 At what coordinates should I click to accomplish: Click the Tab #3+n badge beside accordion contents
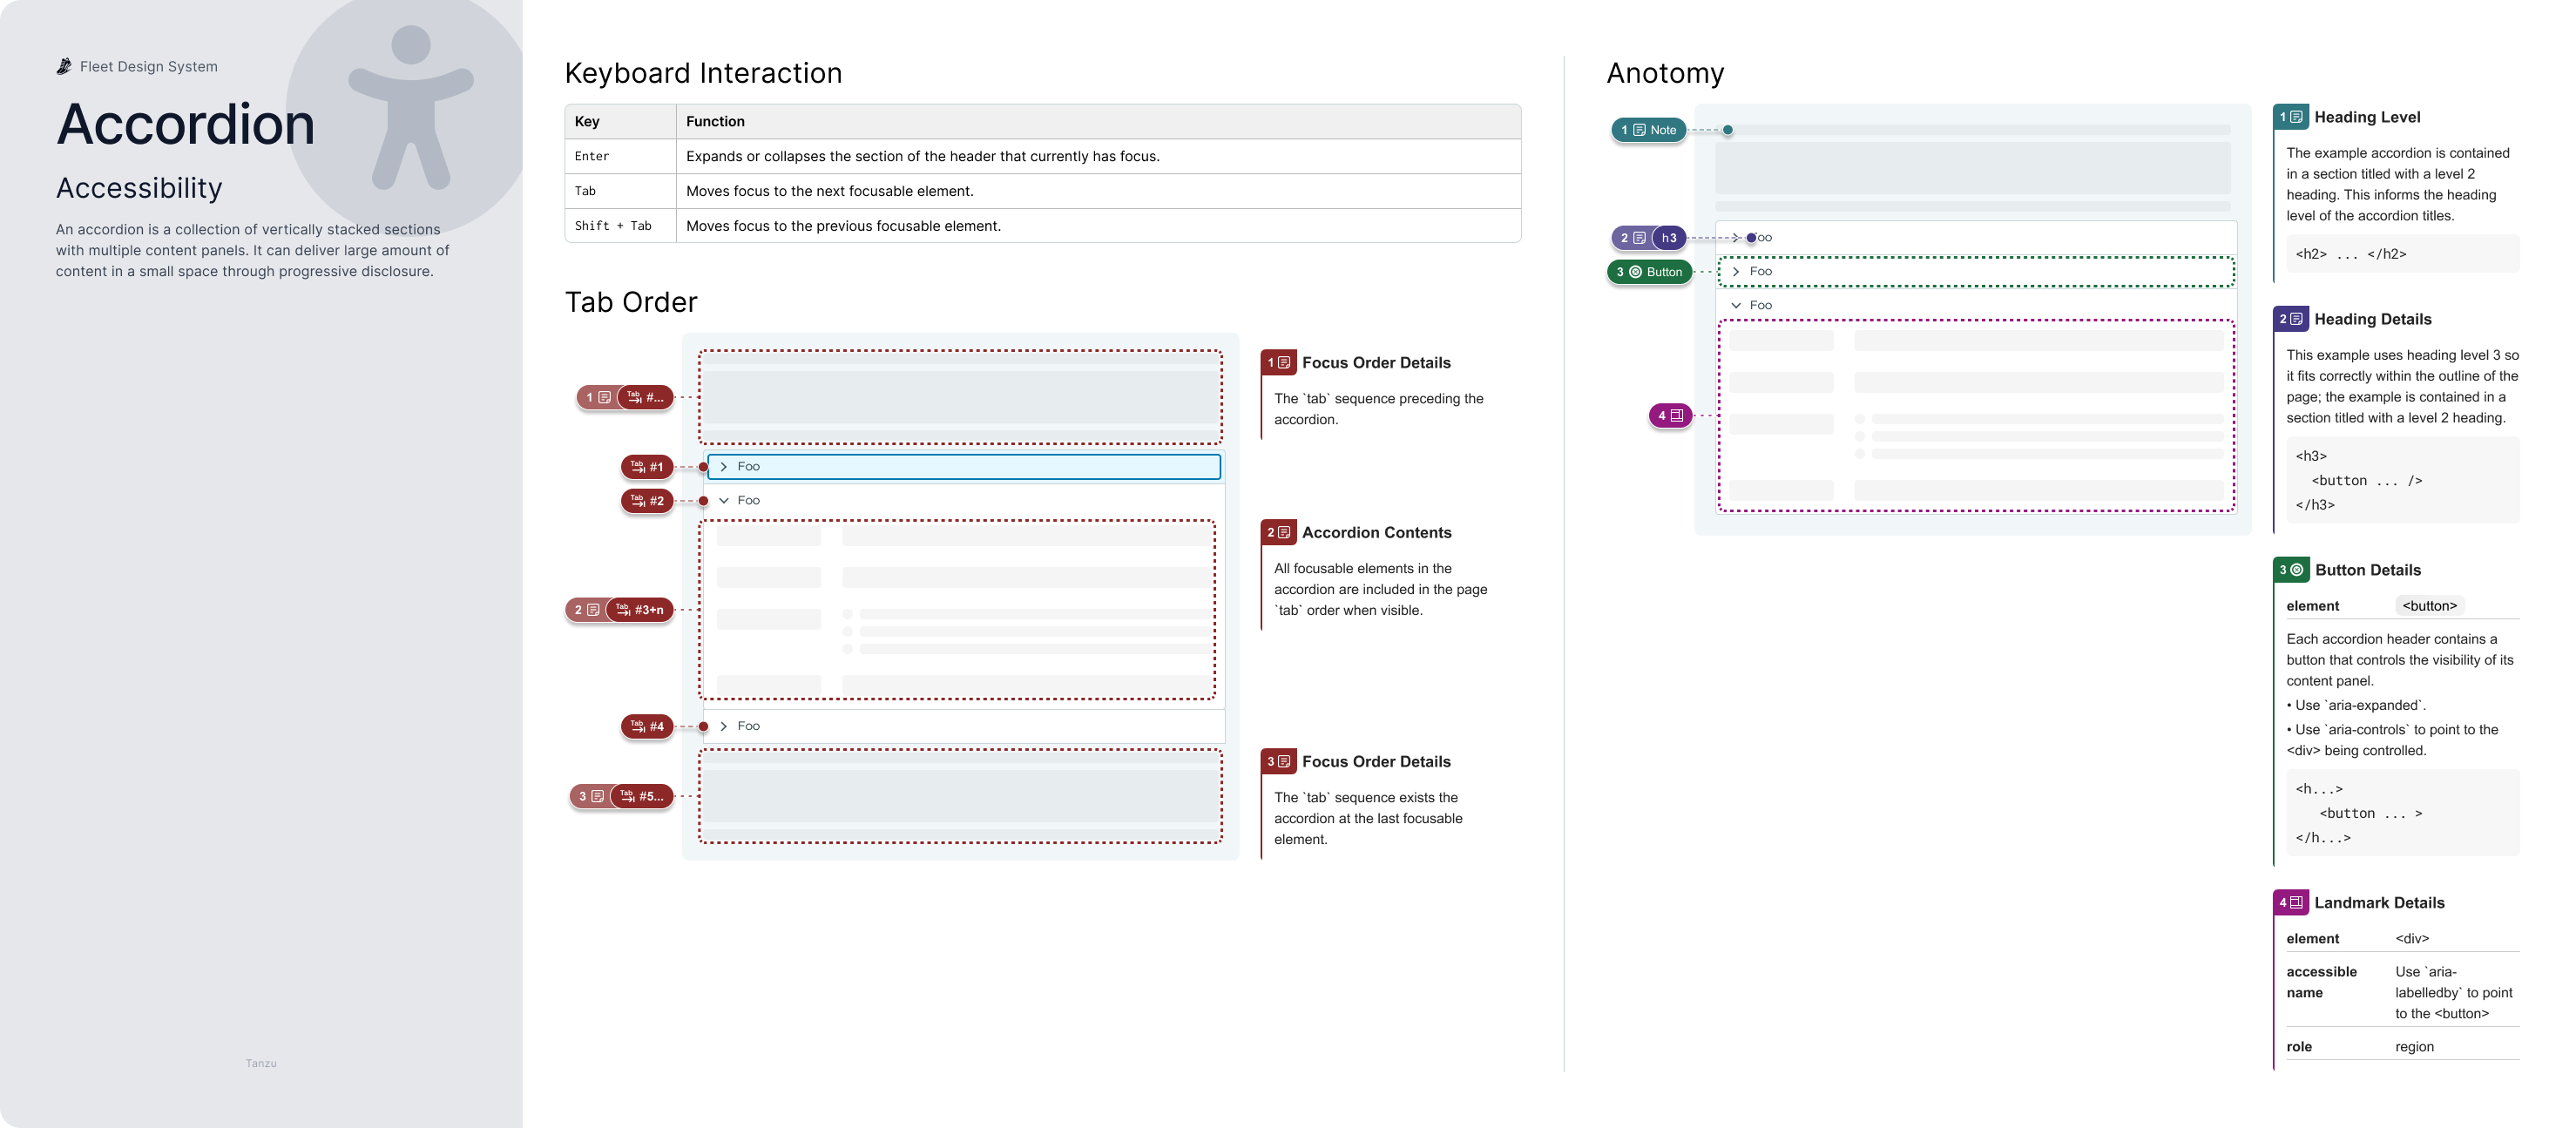[x=640, y=610]
